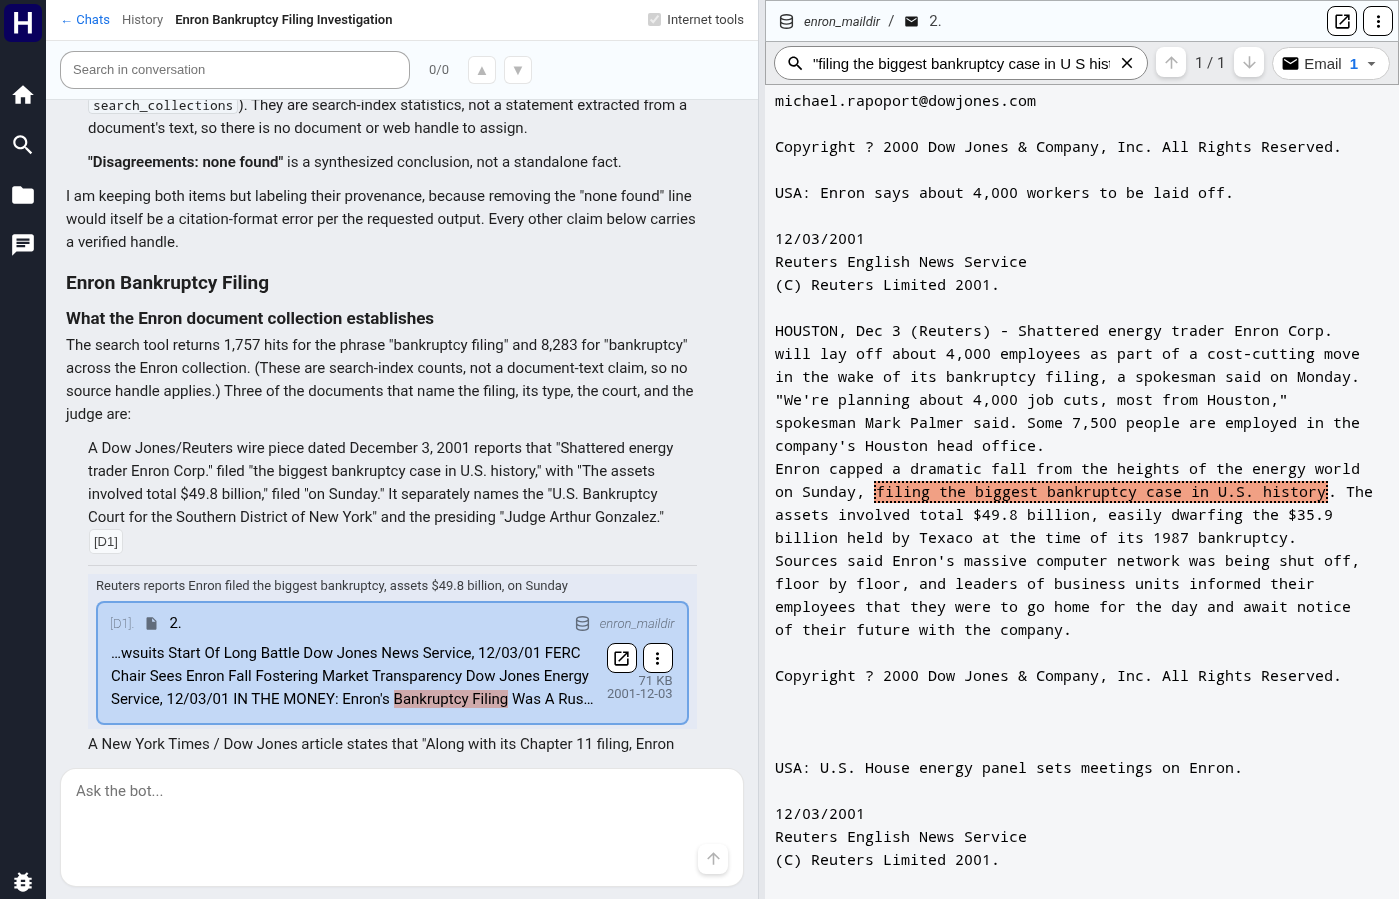Click highlighted 'filing the biggest bankruptcy case' passage
The width and height of the screenshot is (1400, 900).
tap(1101, 492)
